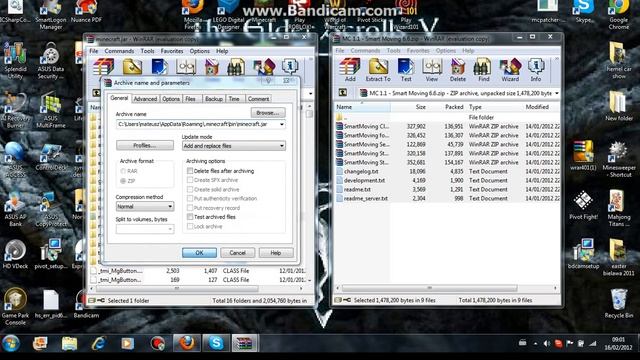The image size is (640, 360).
Task: Open the Update mode dropdown
Action: (x=233, y=146)
